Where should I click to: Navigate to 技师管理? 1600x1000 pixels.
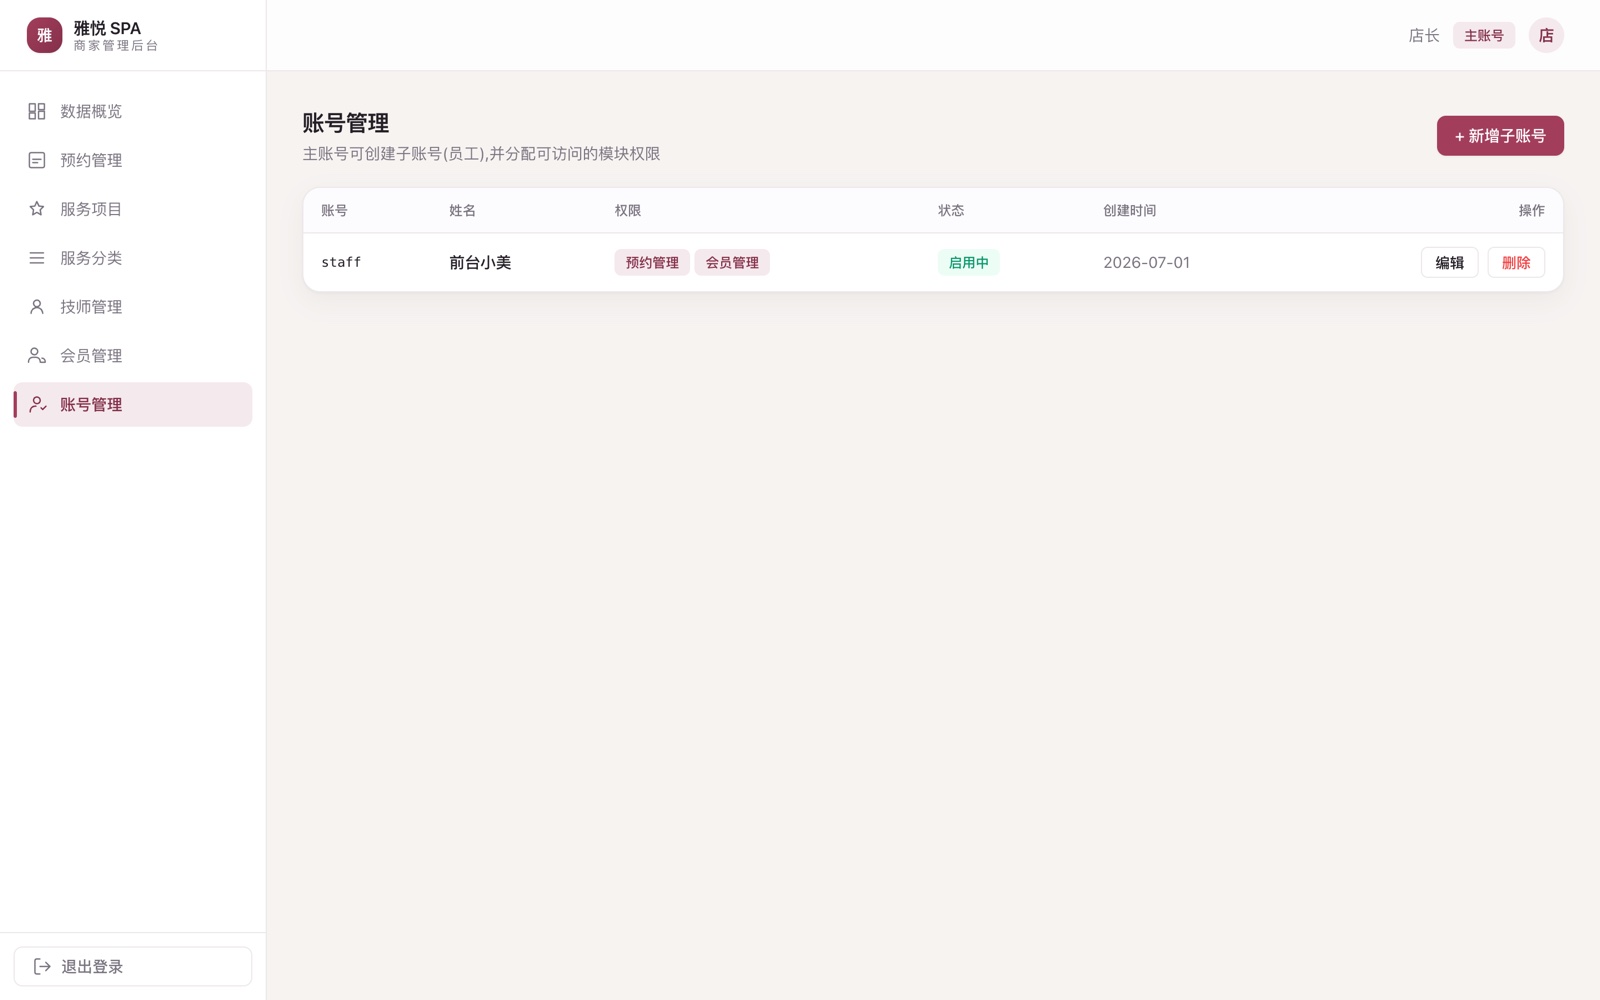133,307
